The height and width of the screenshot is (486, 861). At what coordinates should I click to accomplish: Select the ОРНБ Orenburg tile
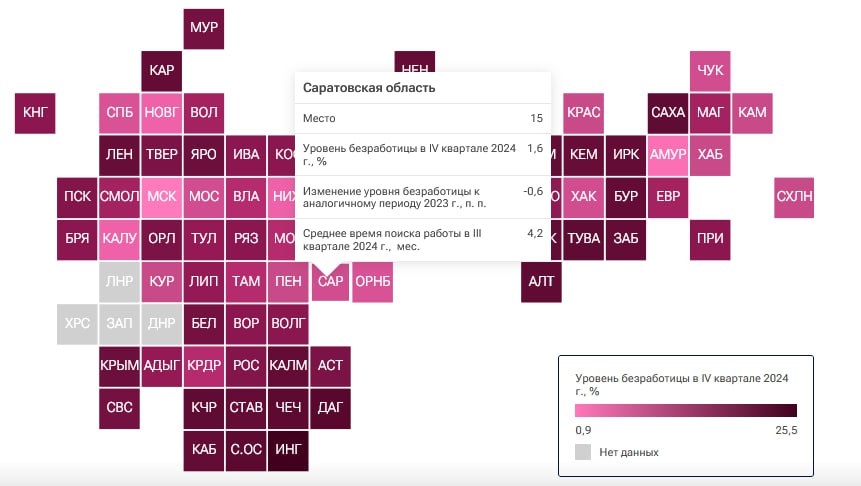(x=372, y=282)
